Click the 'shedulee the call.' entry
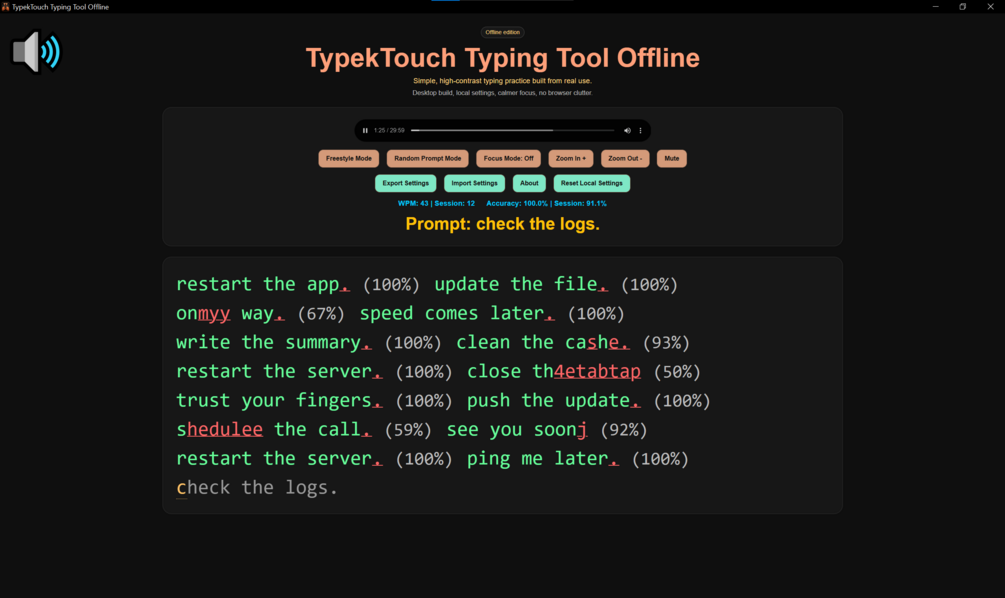The width and height of the screenshot is (1005, 598). pos(274,429)
